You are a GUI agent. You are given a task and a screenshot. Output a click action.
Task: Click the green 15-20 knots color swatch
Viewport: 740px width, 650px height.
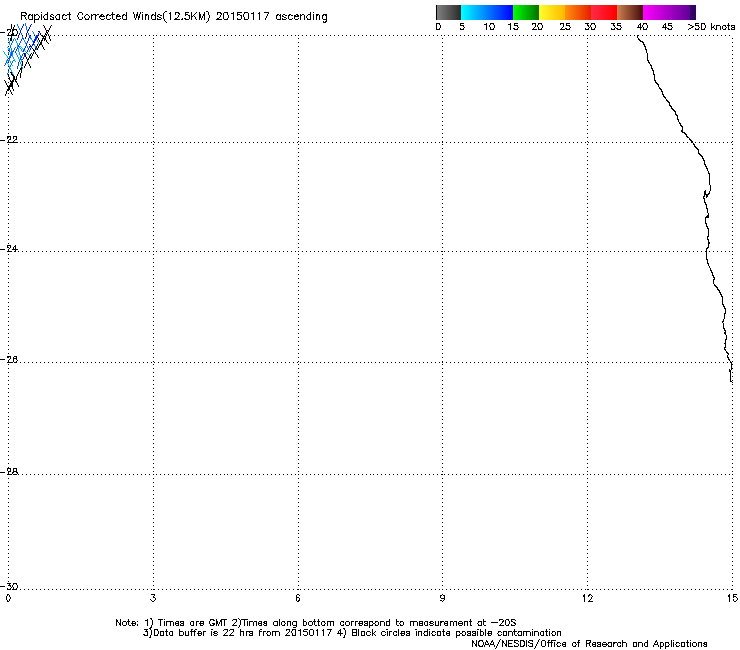[526, 12]
